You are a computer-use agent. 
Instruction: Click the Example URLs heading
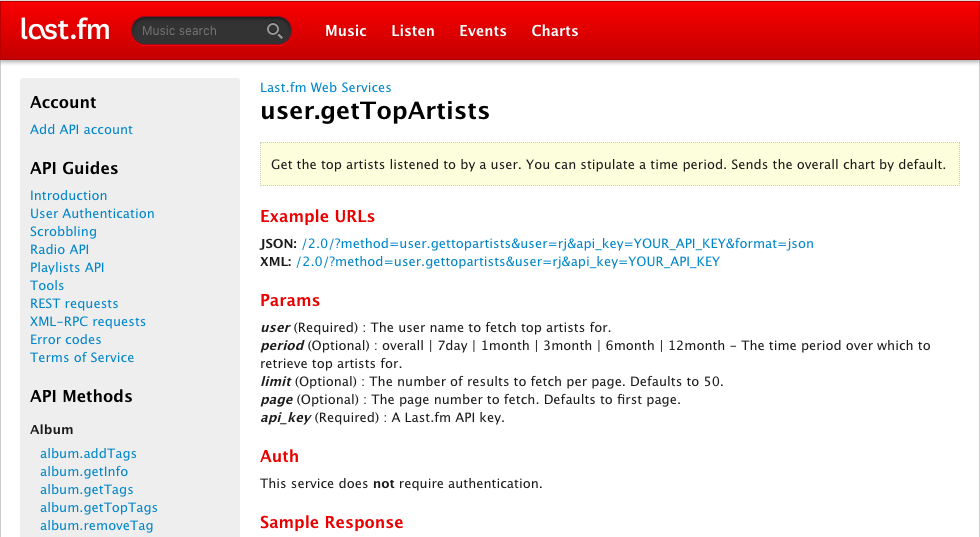pos(318,216)
